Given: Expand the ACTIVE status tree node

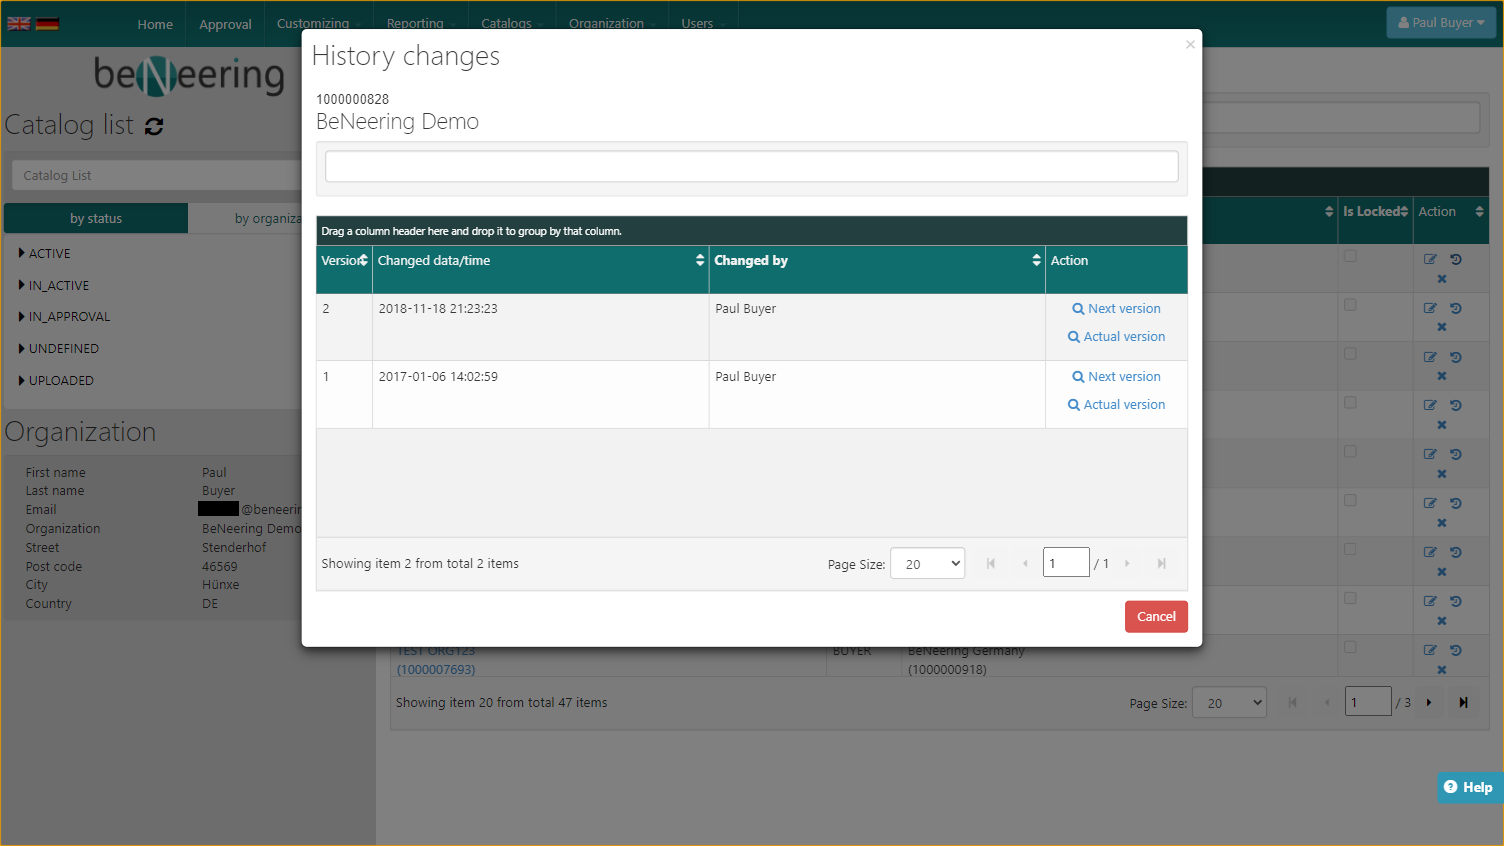Looking at the screenshot, I should coord(22,254).
